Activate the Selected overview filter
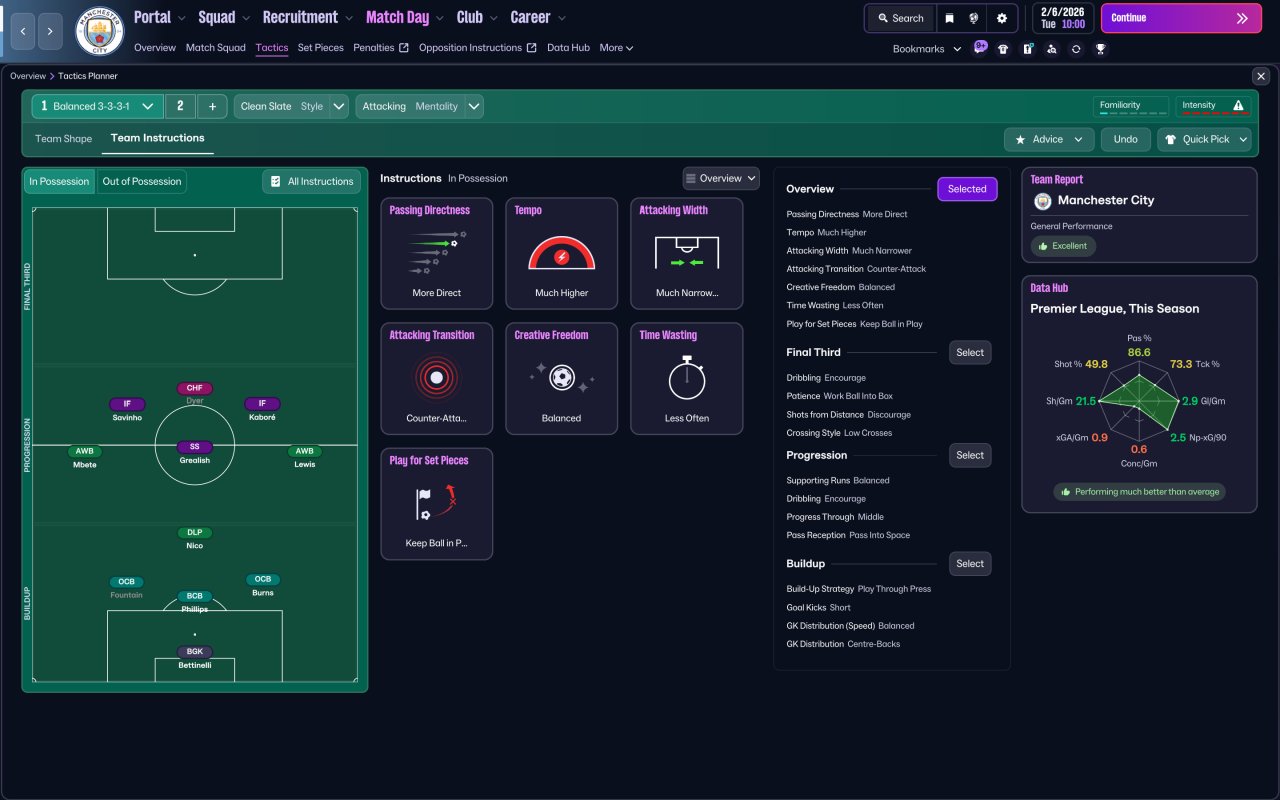Viewport: 1280px width, 800px height. (967, 189)
